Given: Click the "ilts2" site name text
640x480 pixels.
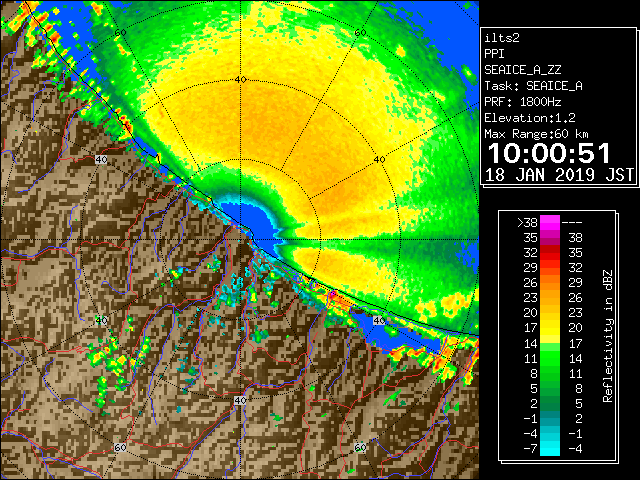Looking at the screenshot, I should 502,38.
